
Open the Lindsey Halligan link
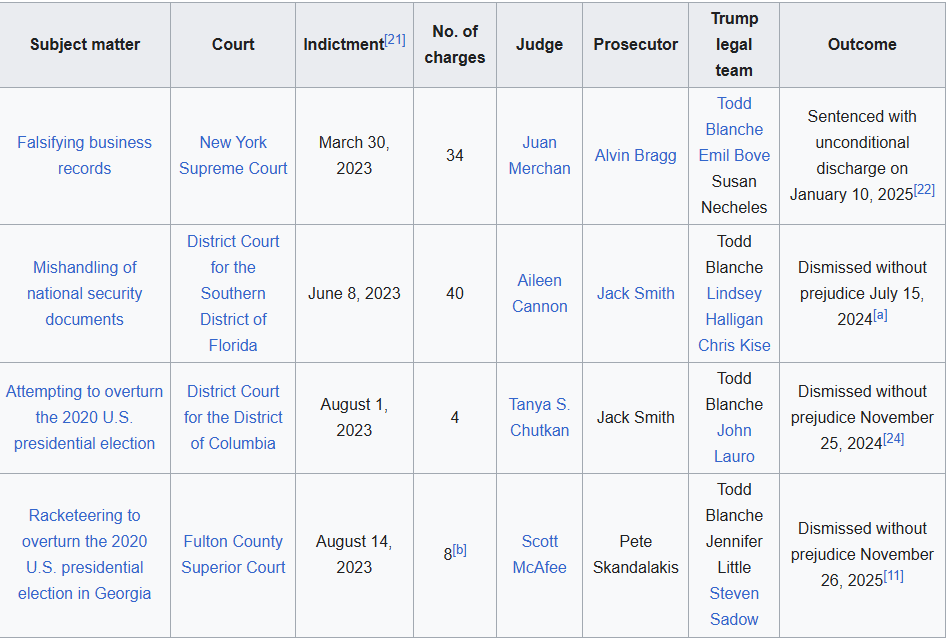click(734, 306)
